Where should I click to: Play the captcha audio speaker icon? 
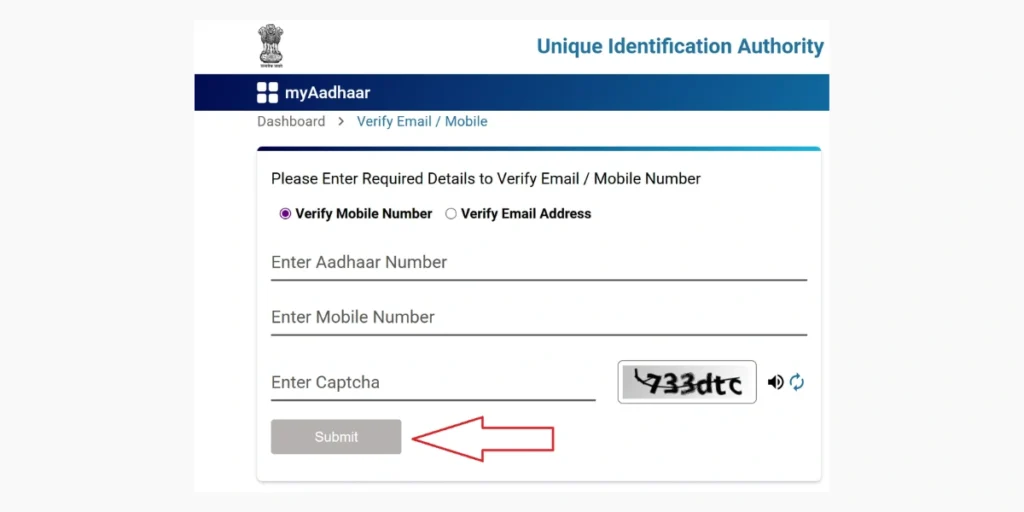[775, 382]
